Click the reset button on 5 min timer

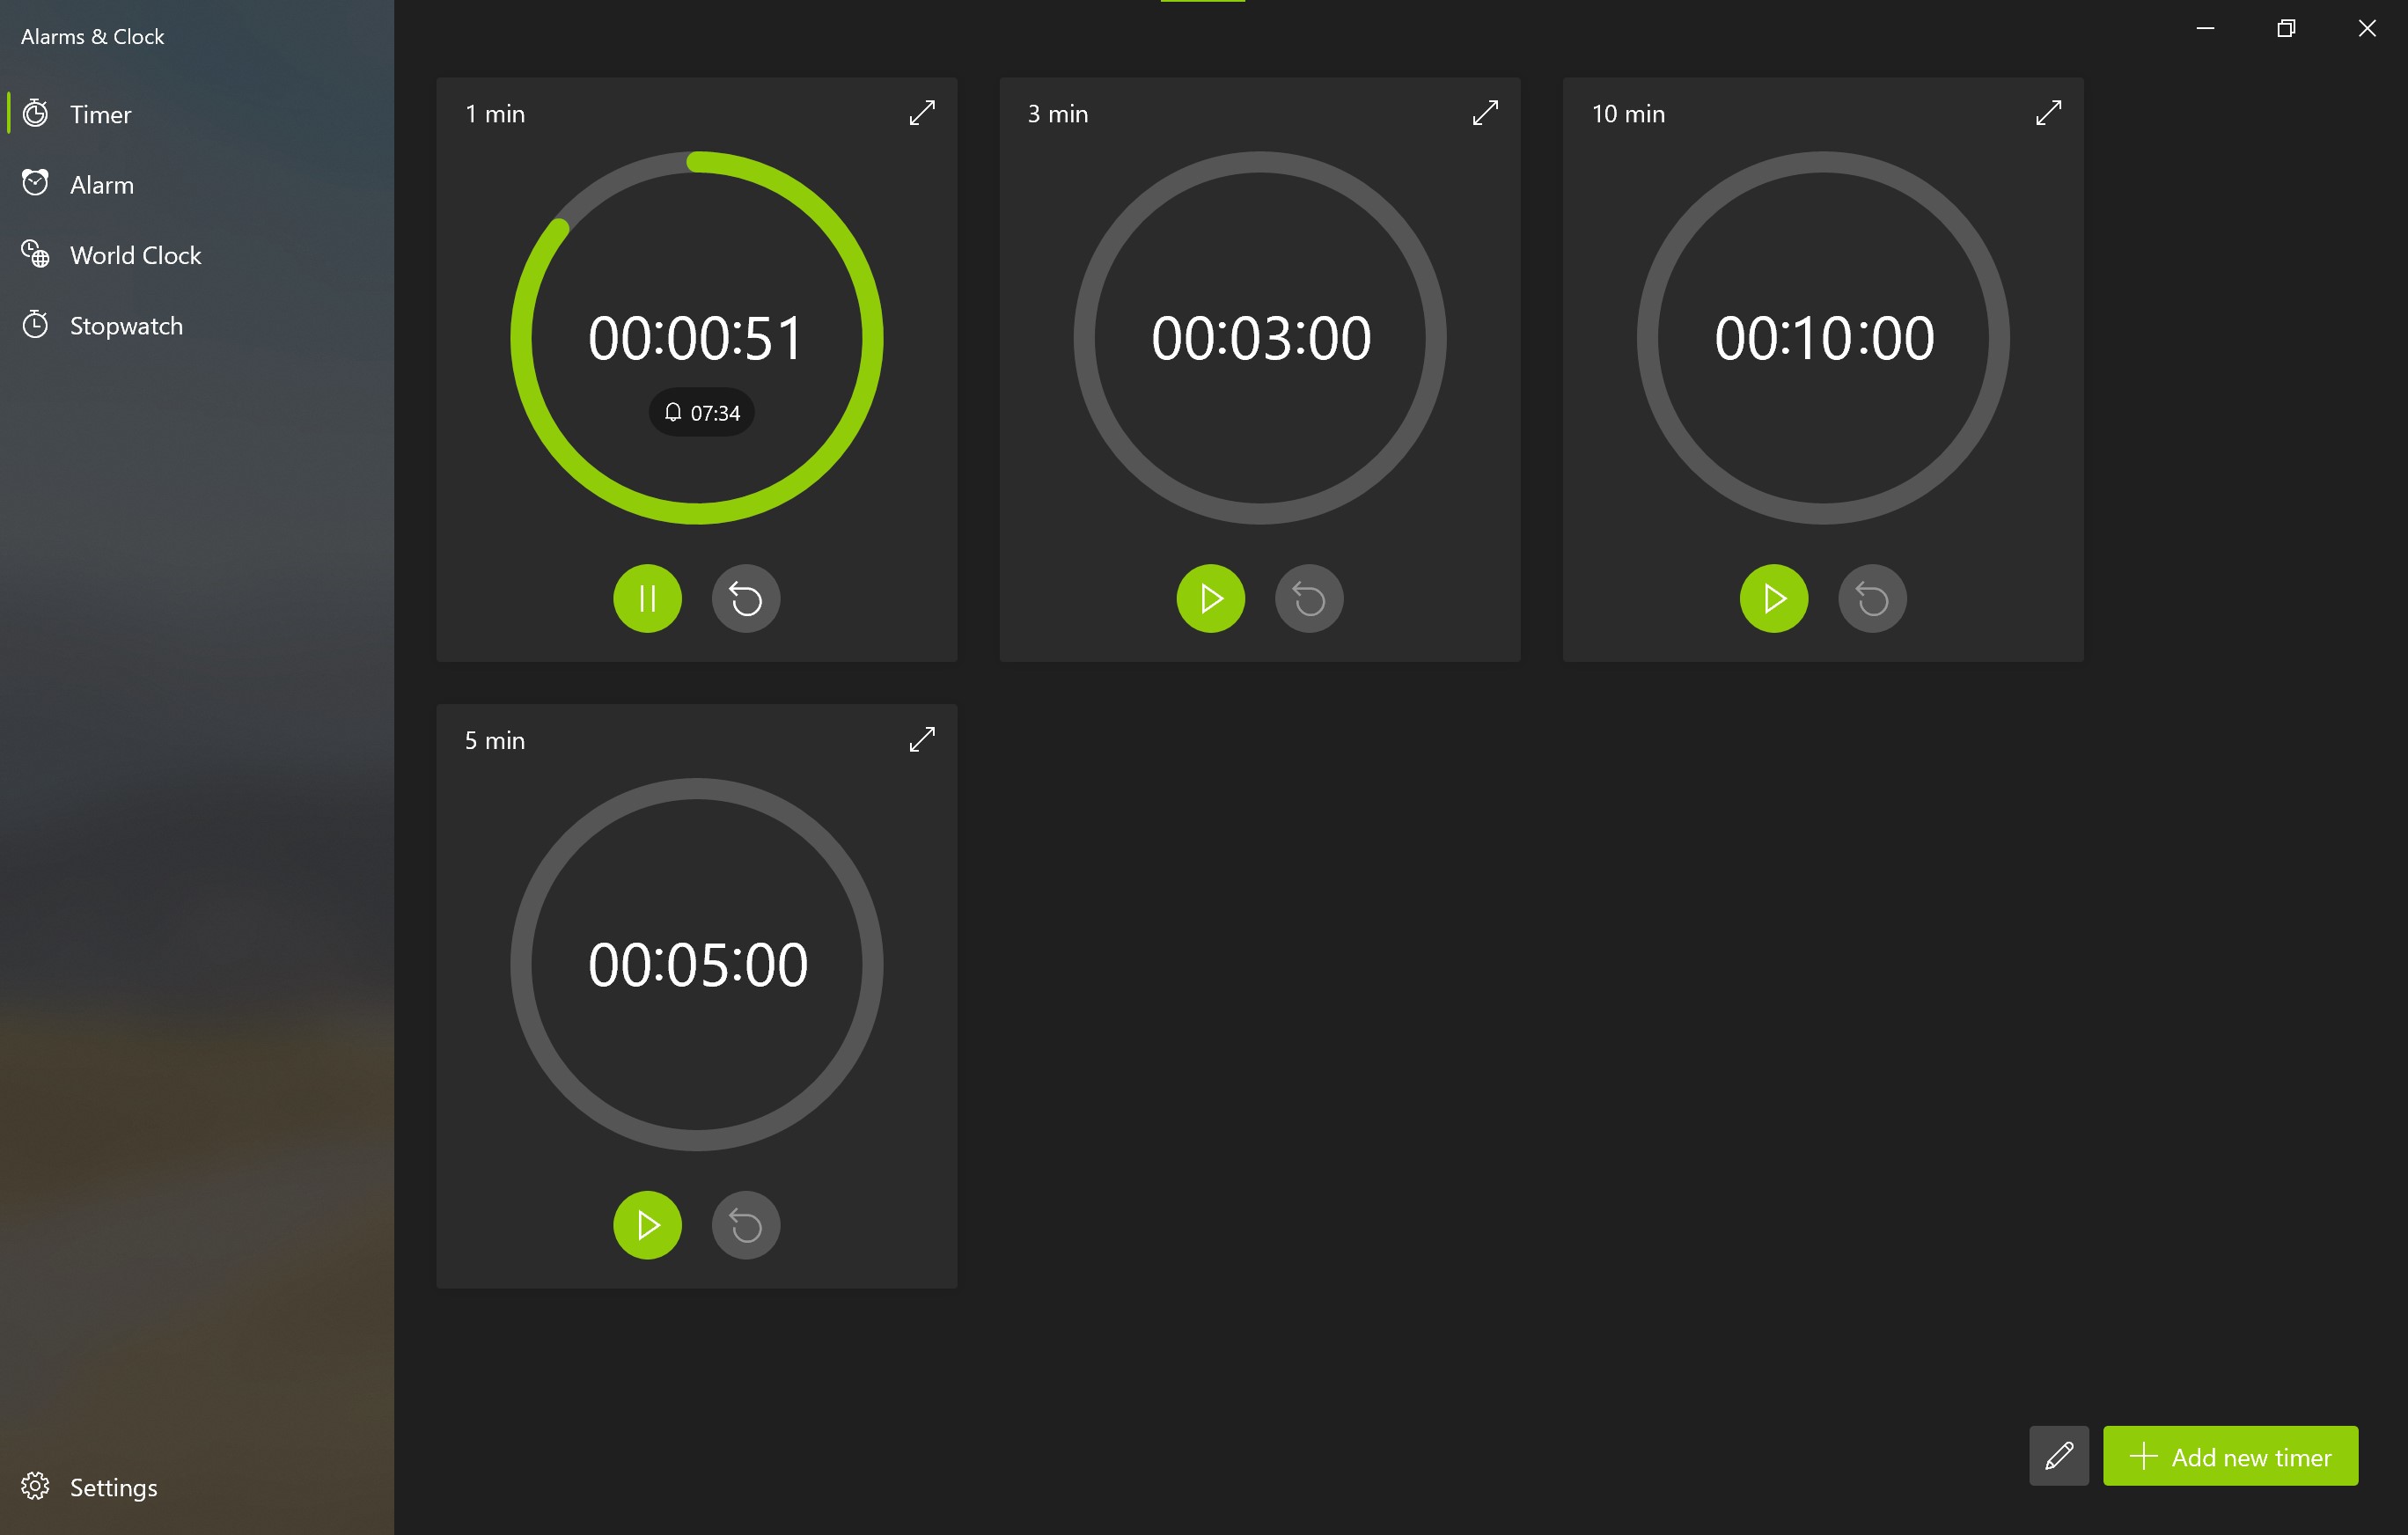click(746, 1223)
